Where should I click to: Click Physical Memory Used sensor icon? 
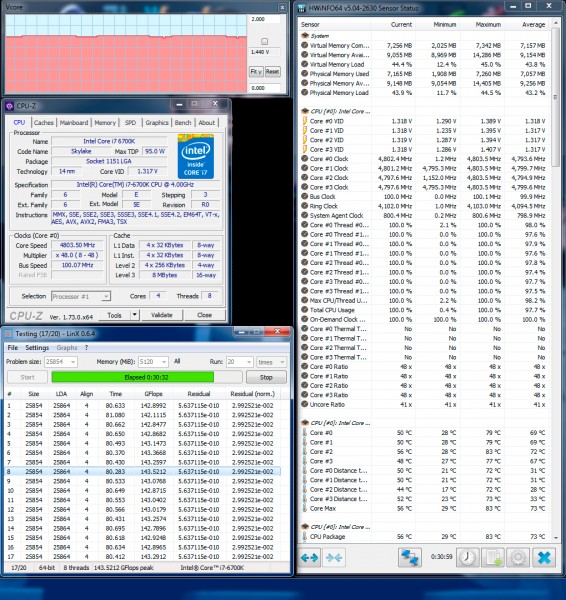305,73
